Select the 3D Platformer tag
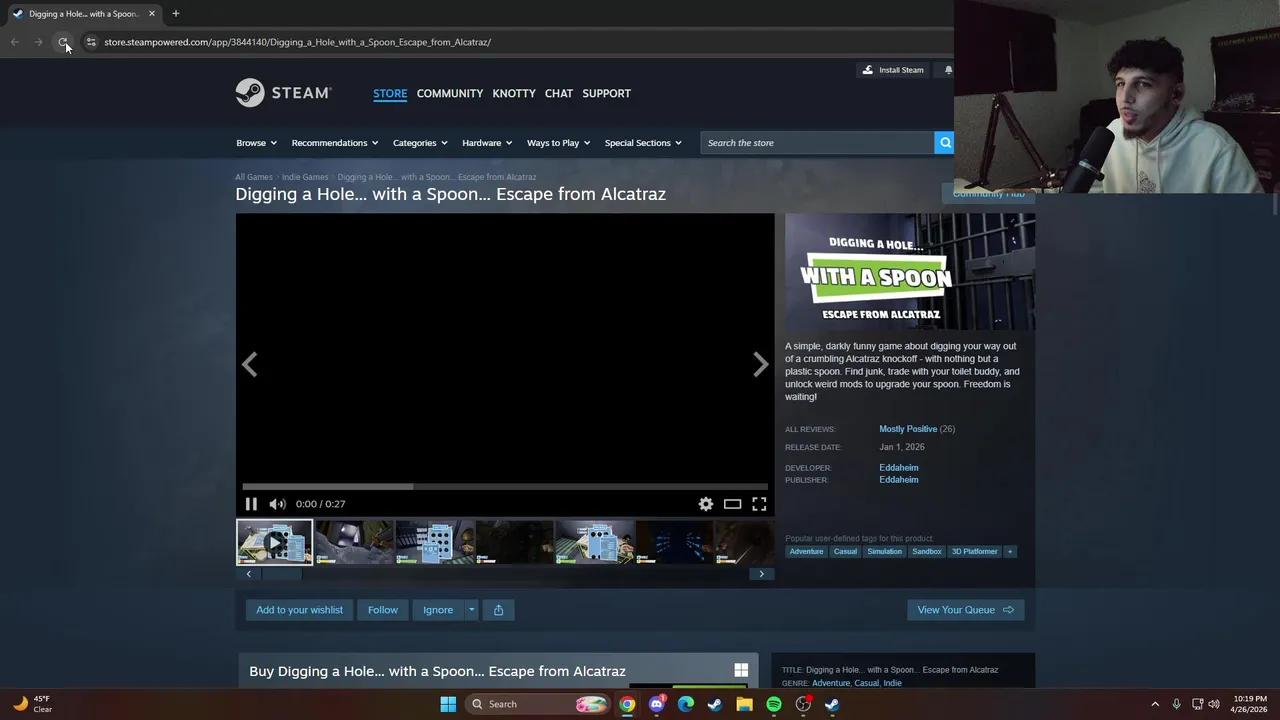Viewport: 1280px width, 720px height. coord(974,551)
